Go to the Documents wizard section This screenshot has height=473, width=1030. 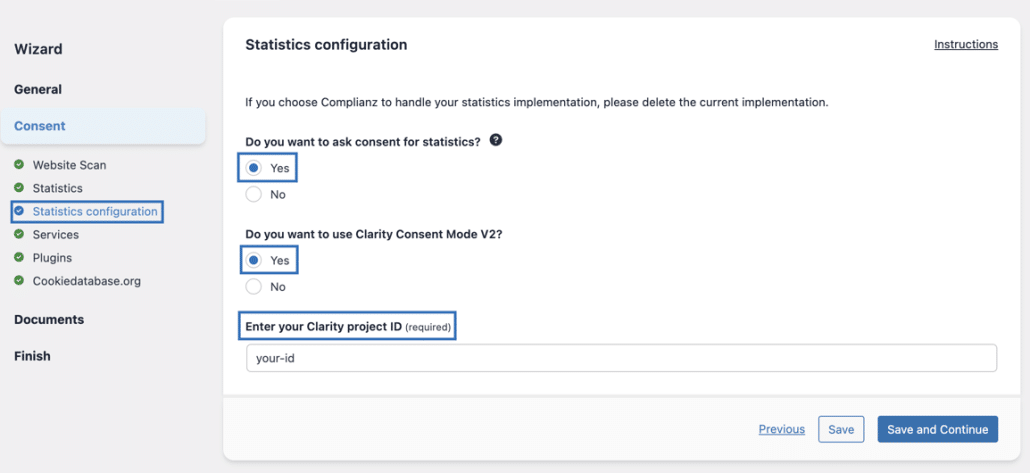[49, 320]
